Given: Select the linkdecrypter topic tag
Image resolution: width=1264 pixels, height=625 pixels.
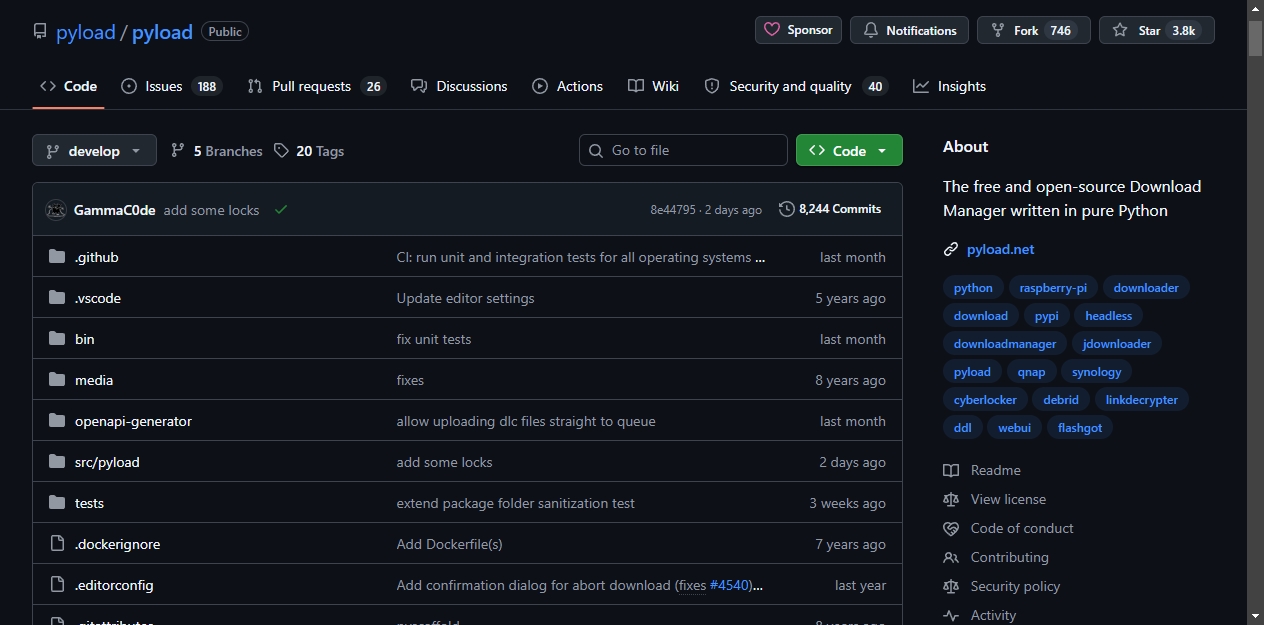Looking at the screenshot, I should coord(1142,400).
